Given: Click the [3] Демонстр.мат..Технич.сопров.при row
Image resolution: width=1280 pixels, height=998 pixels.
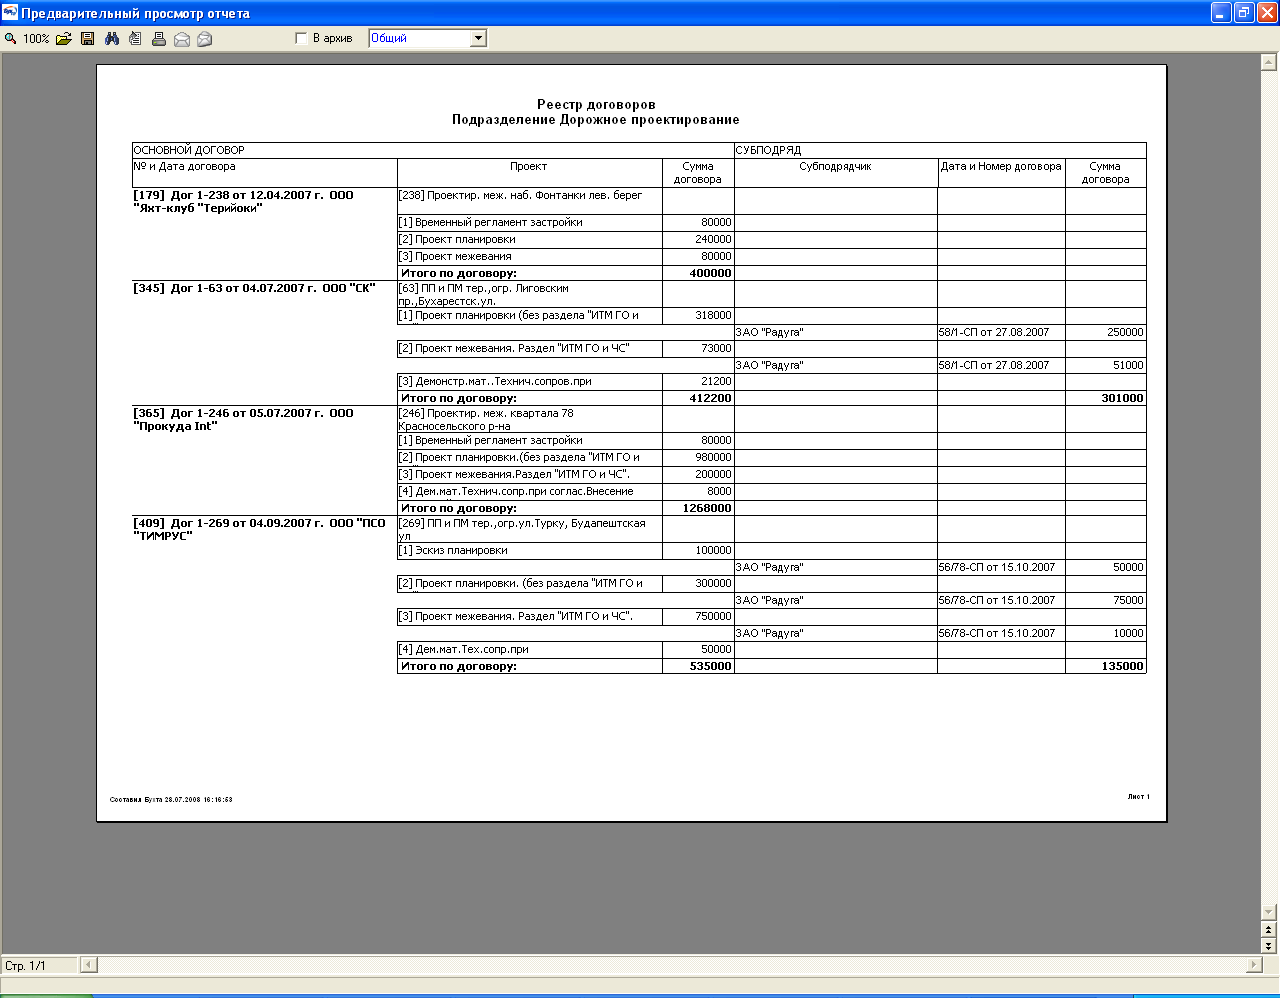Looking at the screenshot, I should 530,382.
